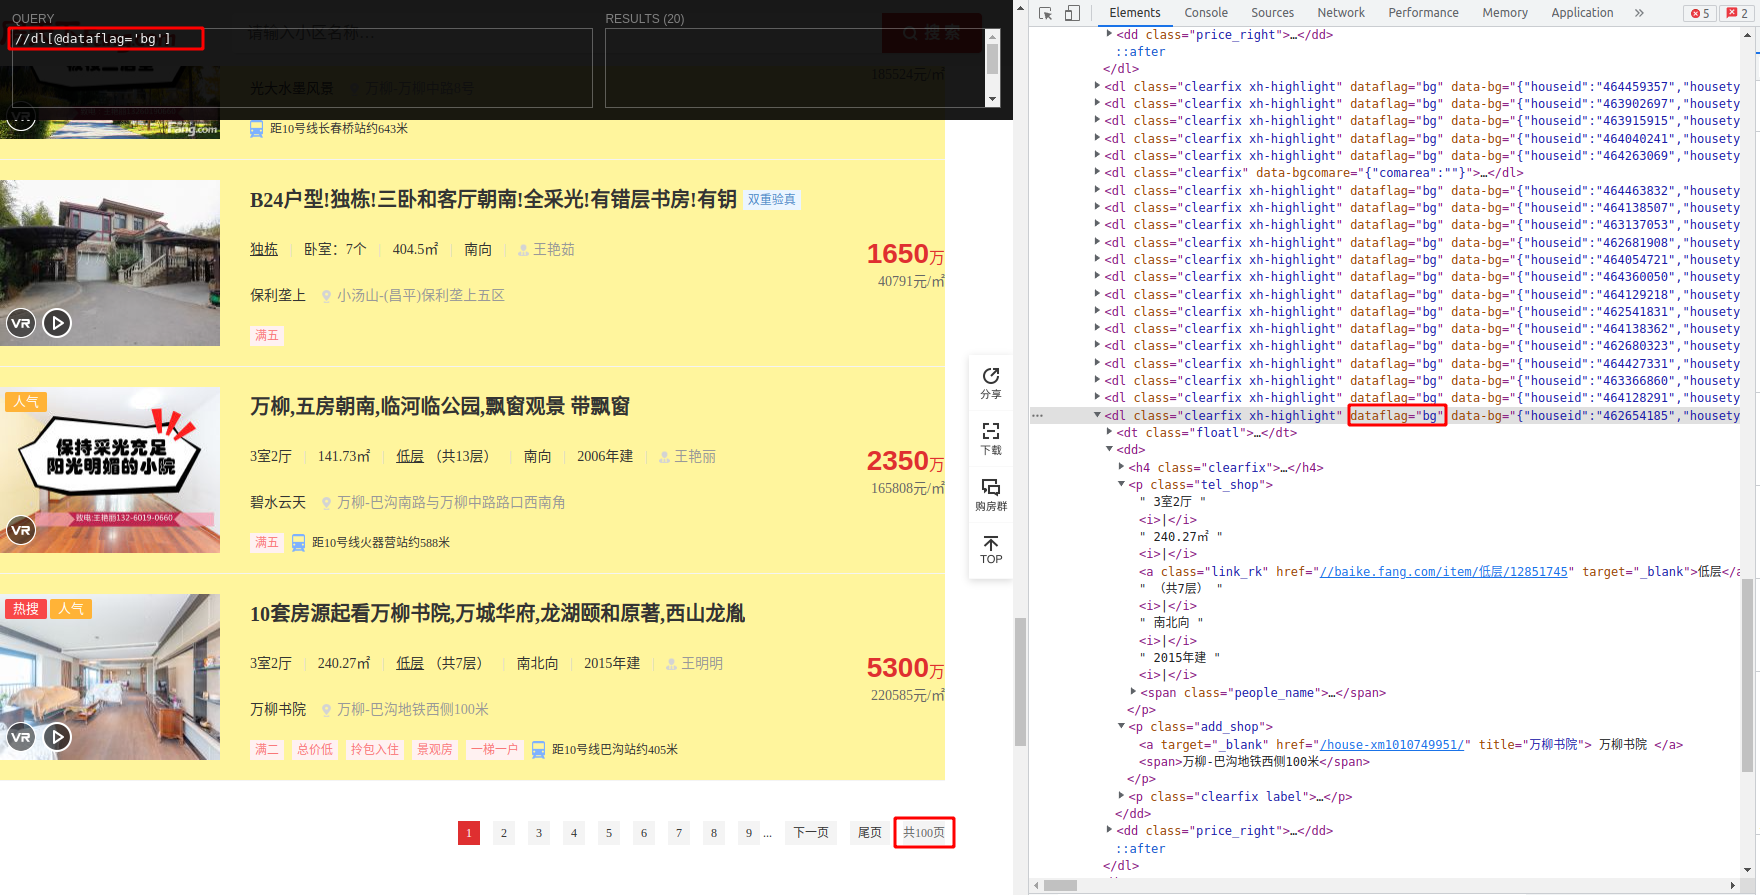The height and width of the screenshot is (895, 1760).
Task: Click the agent icon beside 王艳茹
Action: pyautogui.click(x=523, y=250)
